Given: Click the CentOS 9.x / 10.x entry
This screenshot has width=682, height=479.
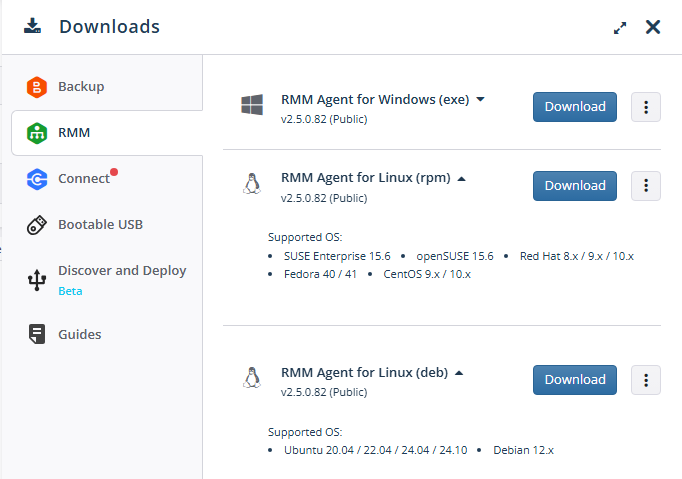Looking at the screenshot, I should pyautogui.click(x=427, y=275).
